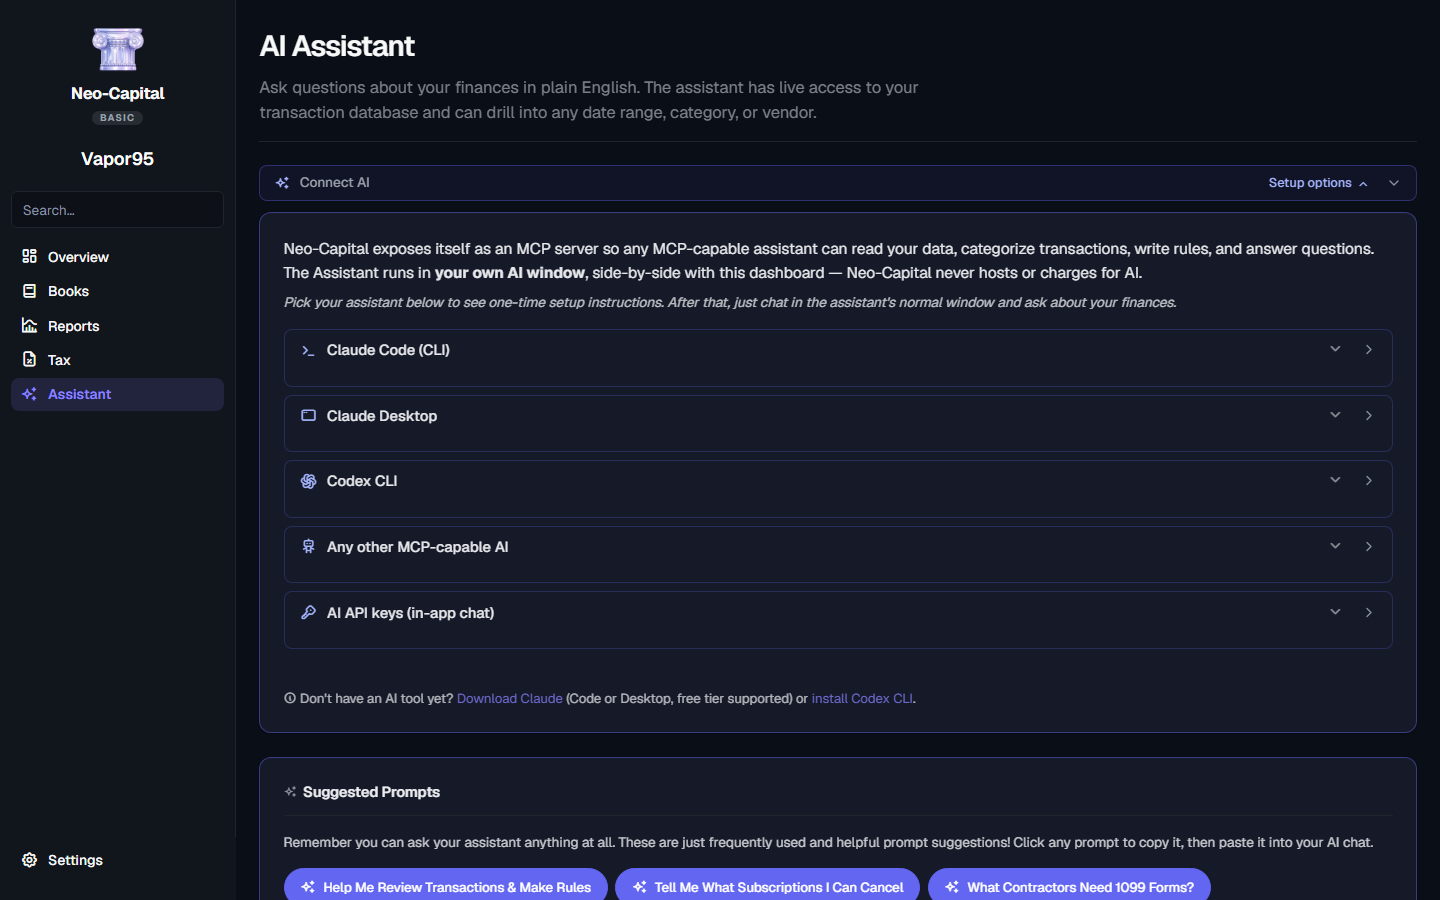
Task: Click the Neo-Capital brand name
Action: (x=117, y=93)
